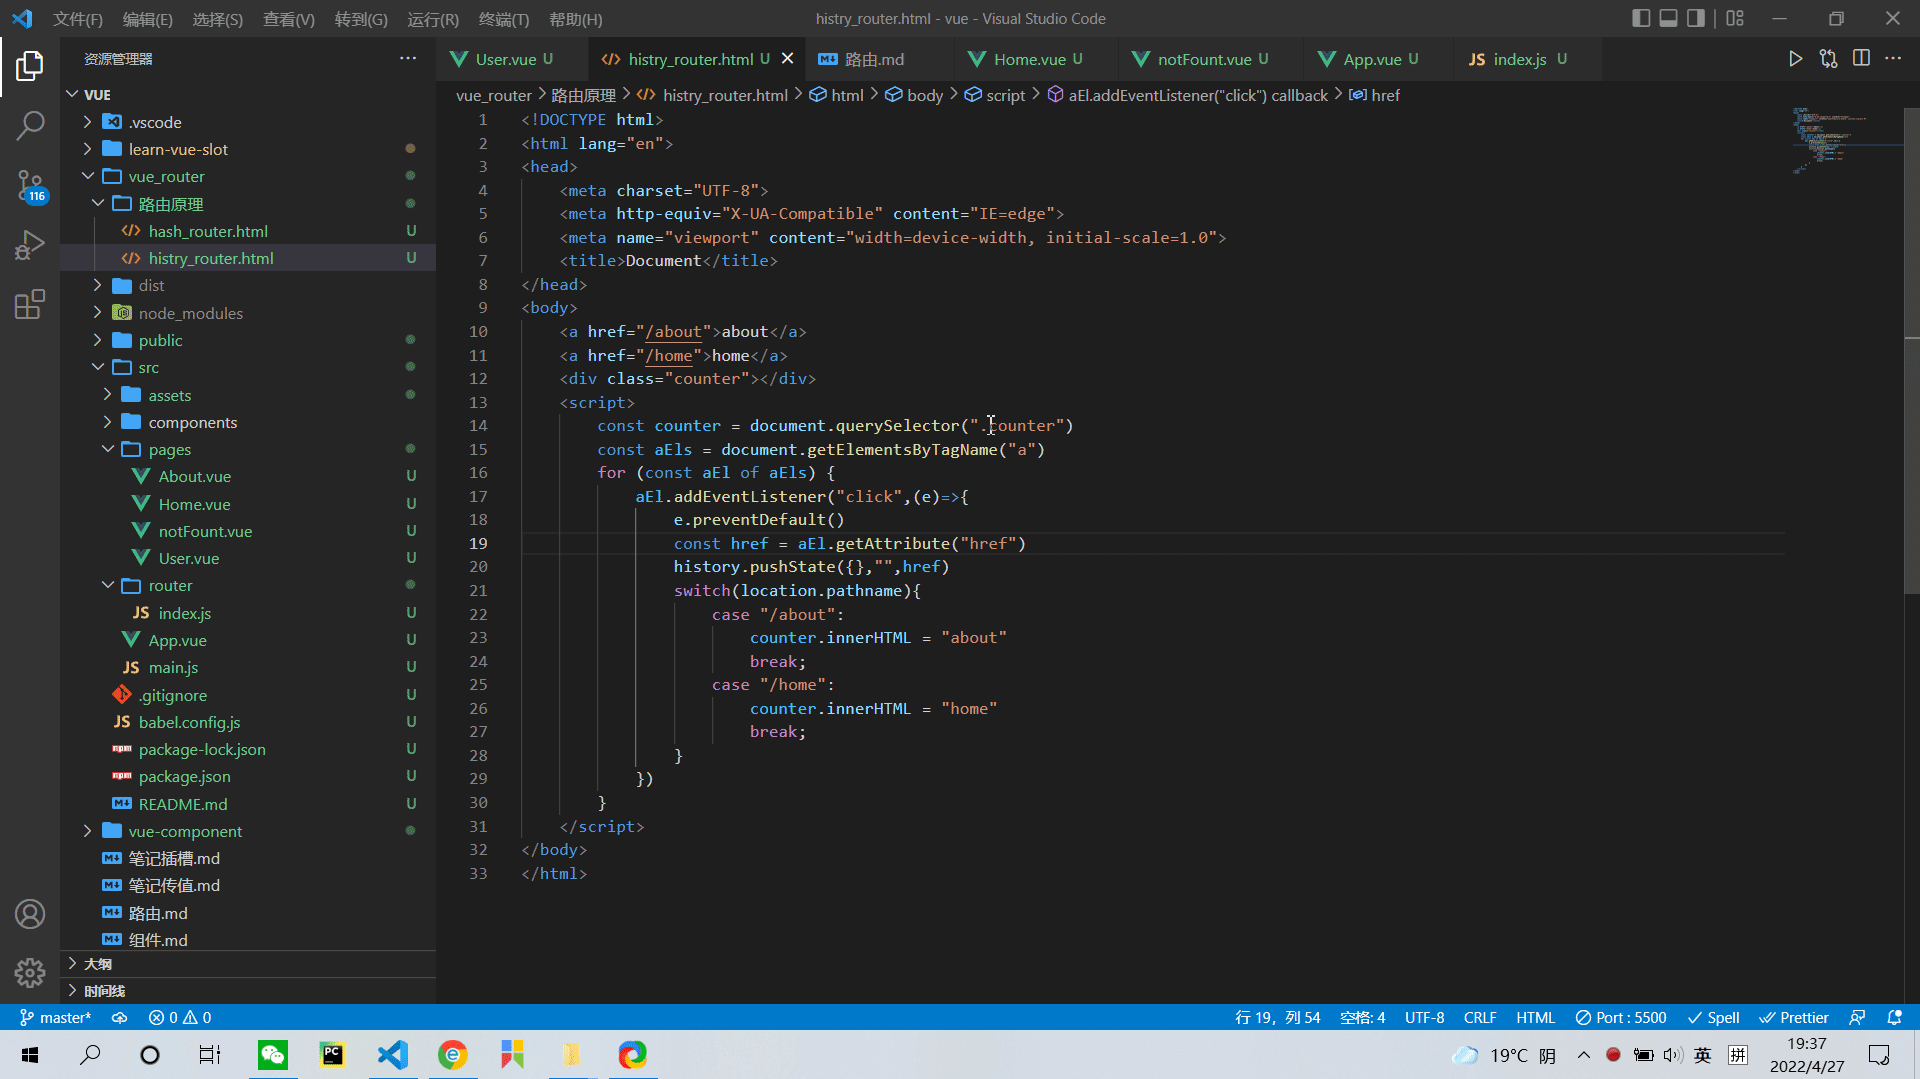Click the UTF-8 encoding button
The width and height of the screenshot is (1920, 1079).
coord(1424,1017)
